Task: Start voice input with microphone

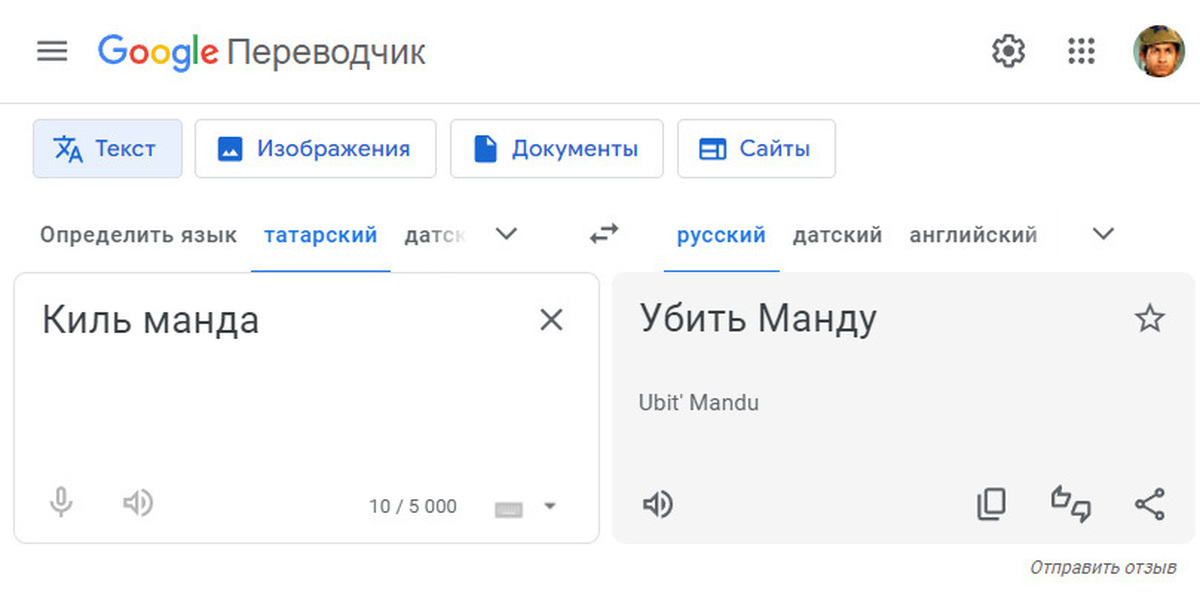Action: [x=61, y=502]
